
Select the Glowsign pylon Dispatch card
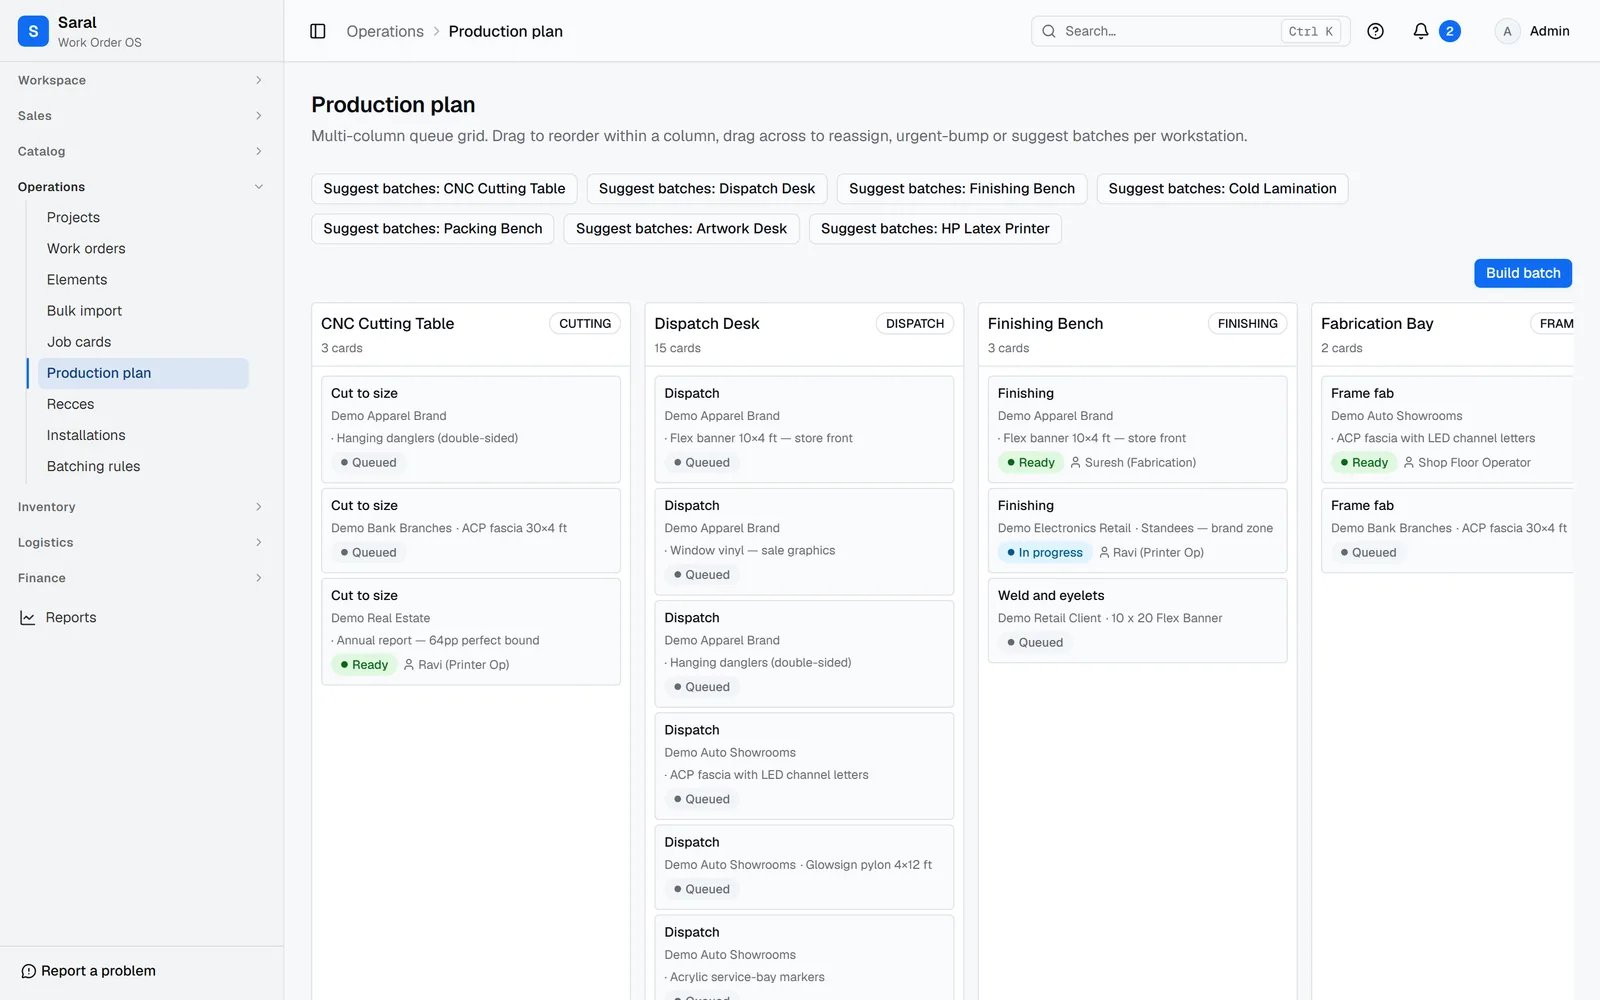coord(804,867)
